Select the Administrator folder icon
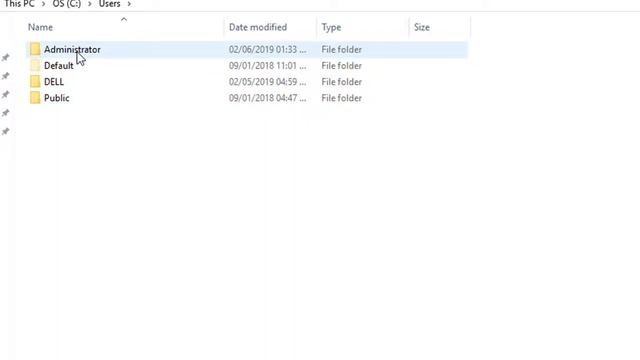The height and width of the screenshot is (360, 640). click(35, 49)
